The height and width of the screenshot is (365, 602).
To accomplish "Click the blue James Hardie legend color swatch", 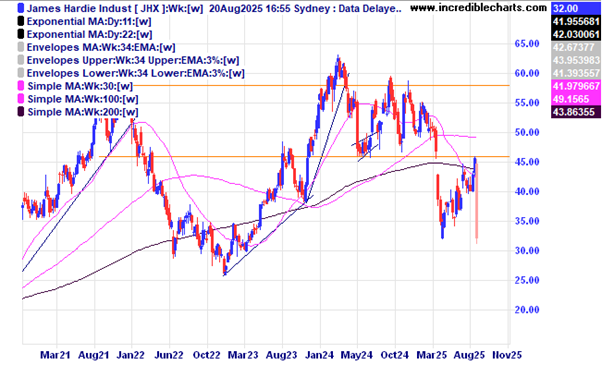I will point(20,8).
